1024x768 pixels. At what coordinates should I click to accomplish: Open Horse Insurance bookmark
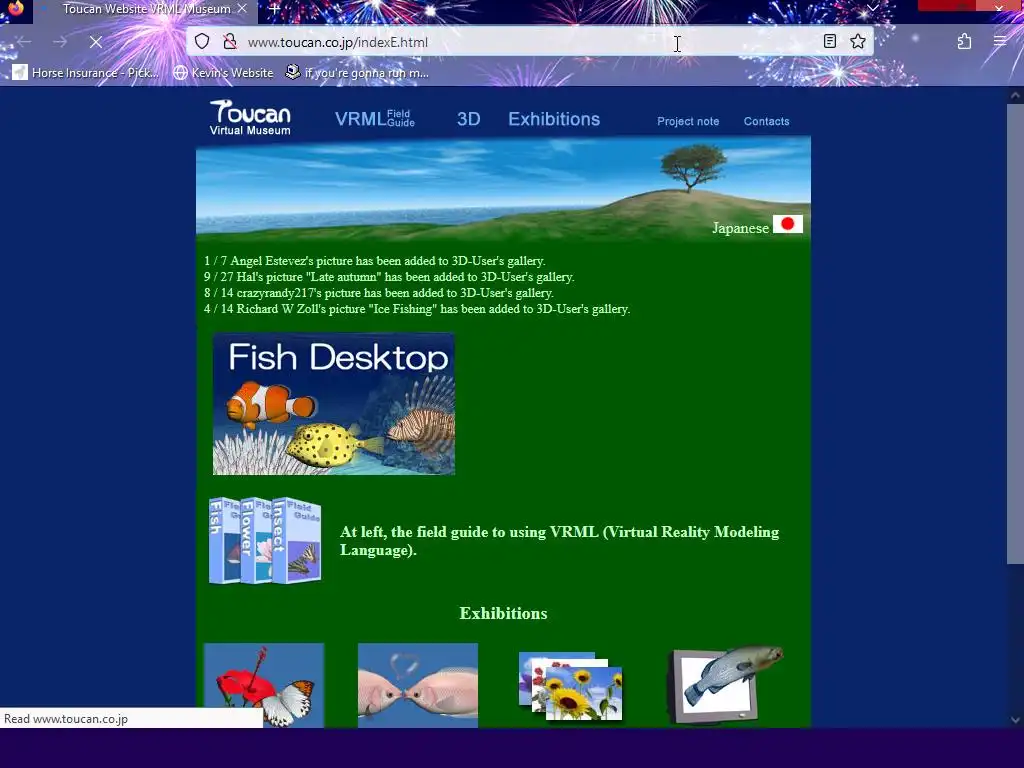click(x=86, y=72)
